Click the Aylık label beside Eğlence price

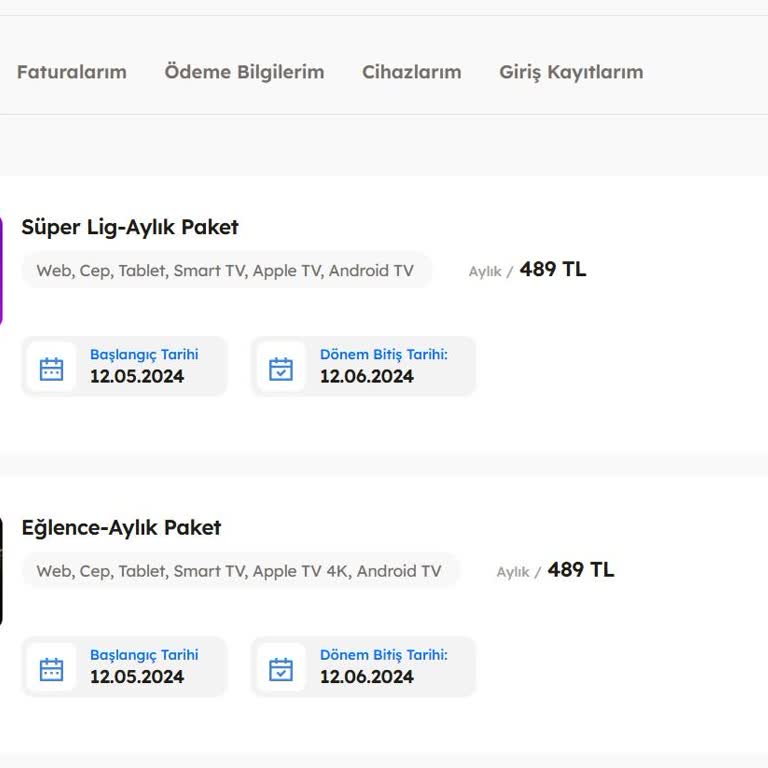[513, 572]
